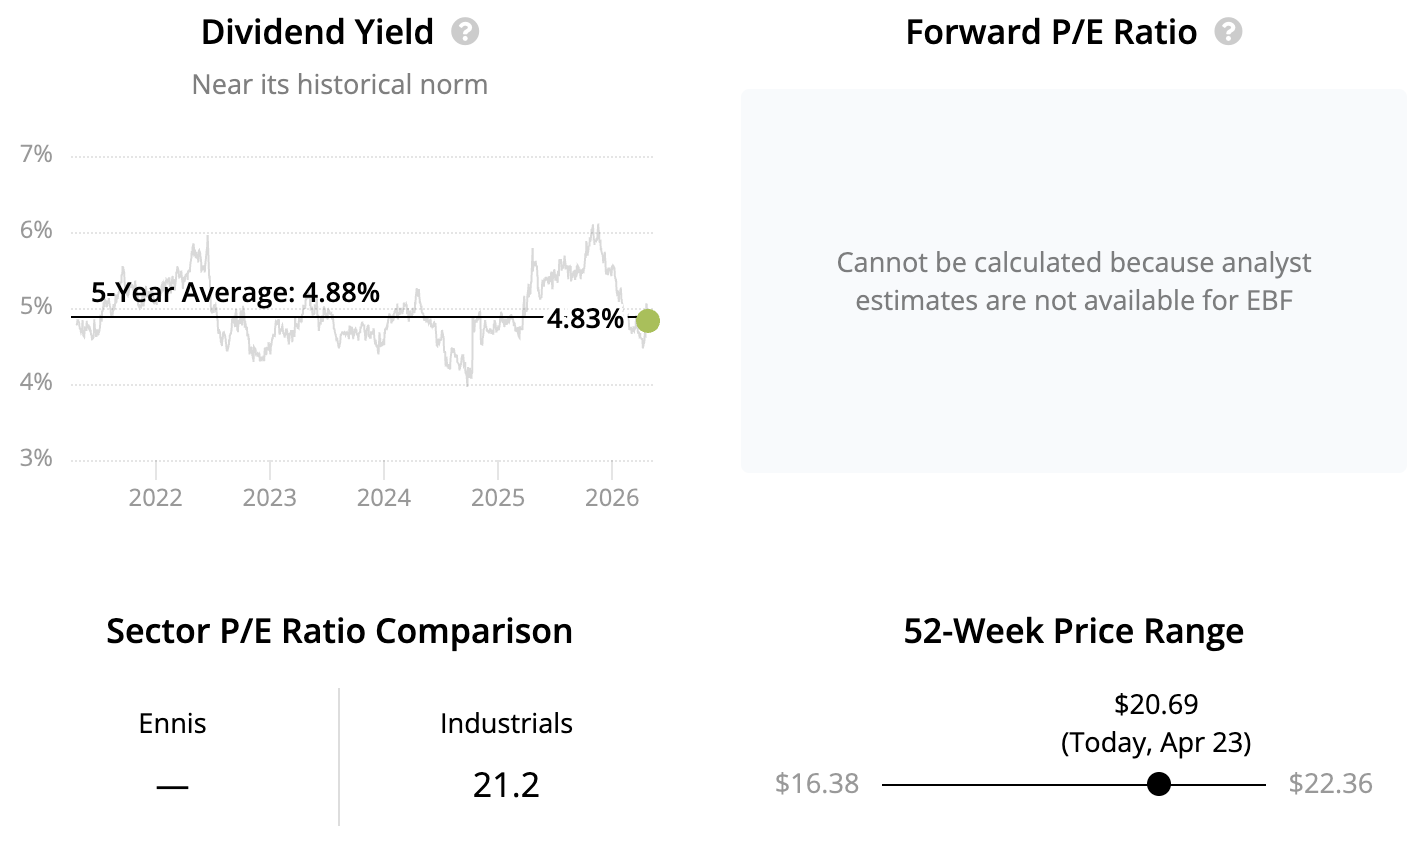Click the $16.38 52-week low value
1414x846 pixels.
(x=816, y=783)
